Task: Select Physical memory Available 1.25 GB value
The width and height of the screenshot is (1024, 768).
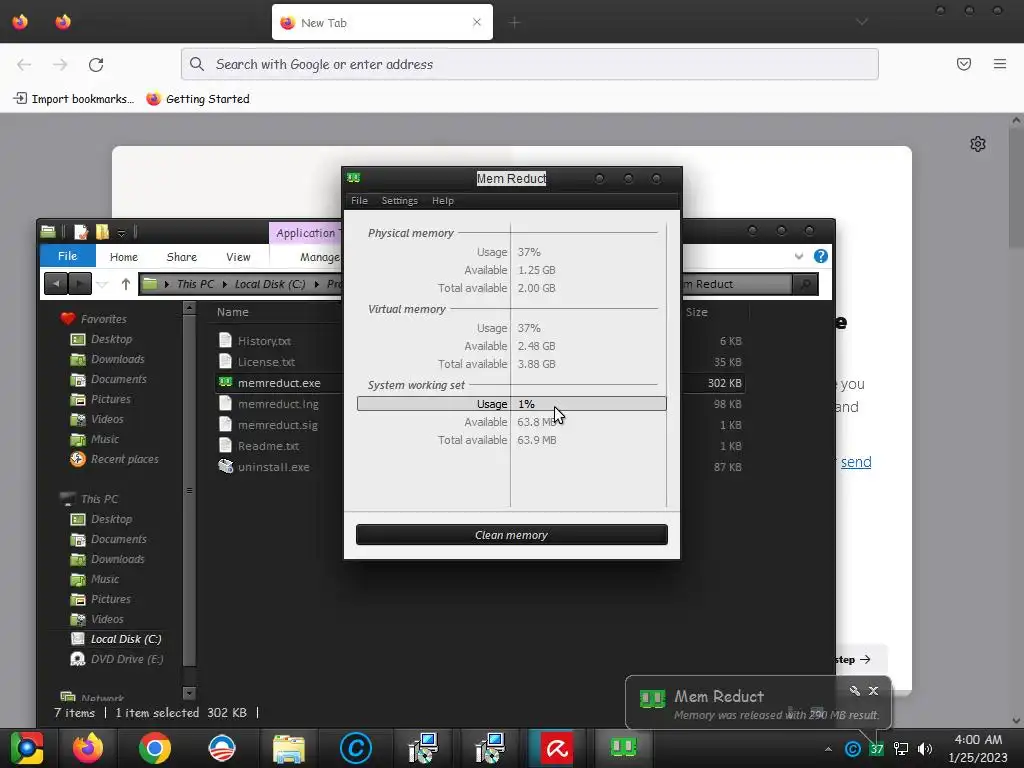Action: [536, 270]
